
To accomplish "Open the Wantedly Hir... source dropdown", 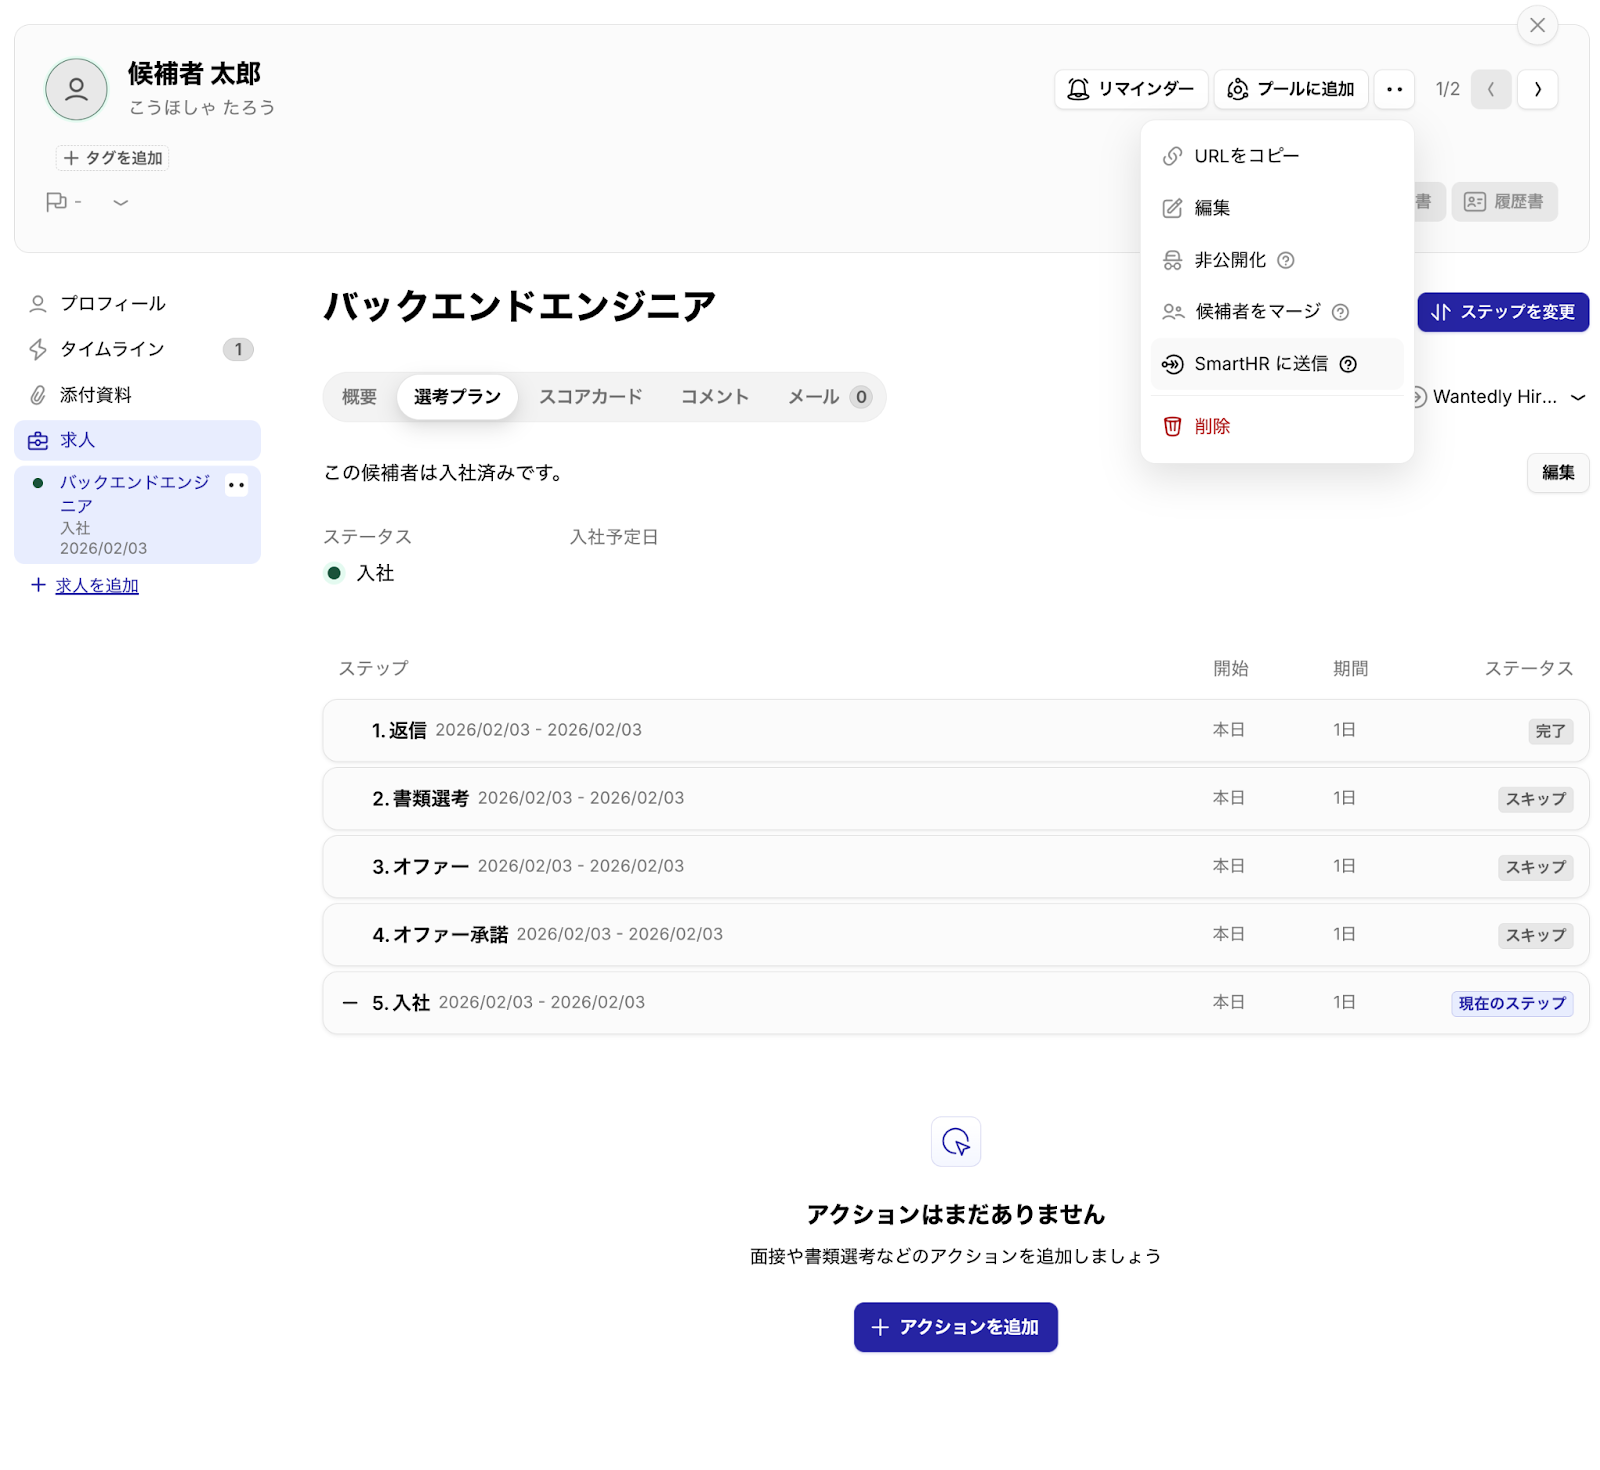I will pyautogui.click(x=1577, y=397).
